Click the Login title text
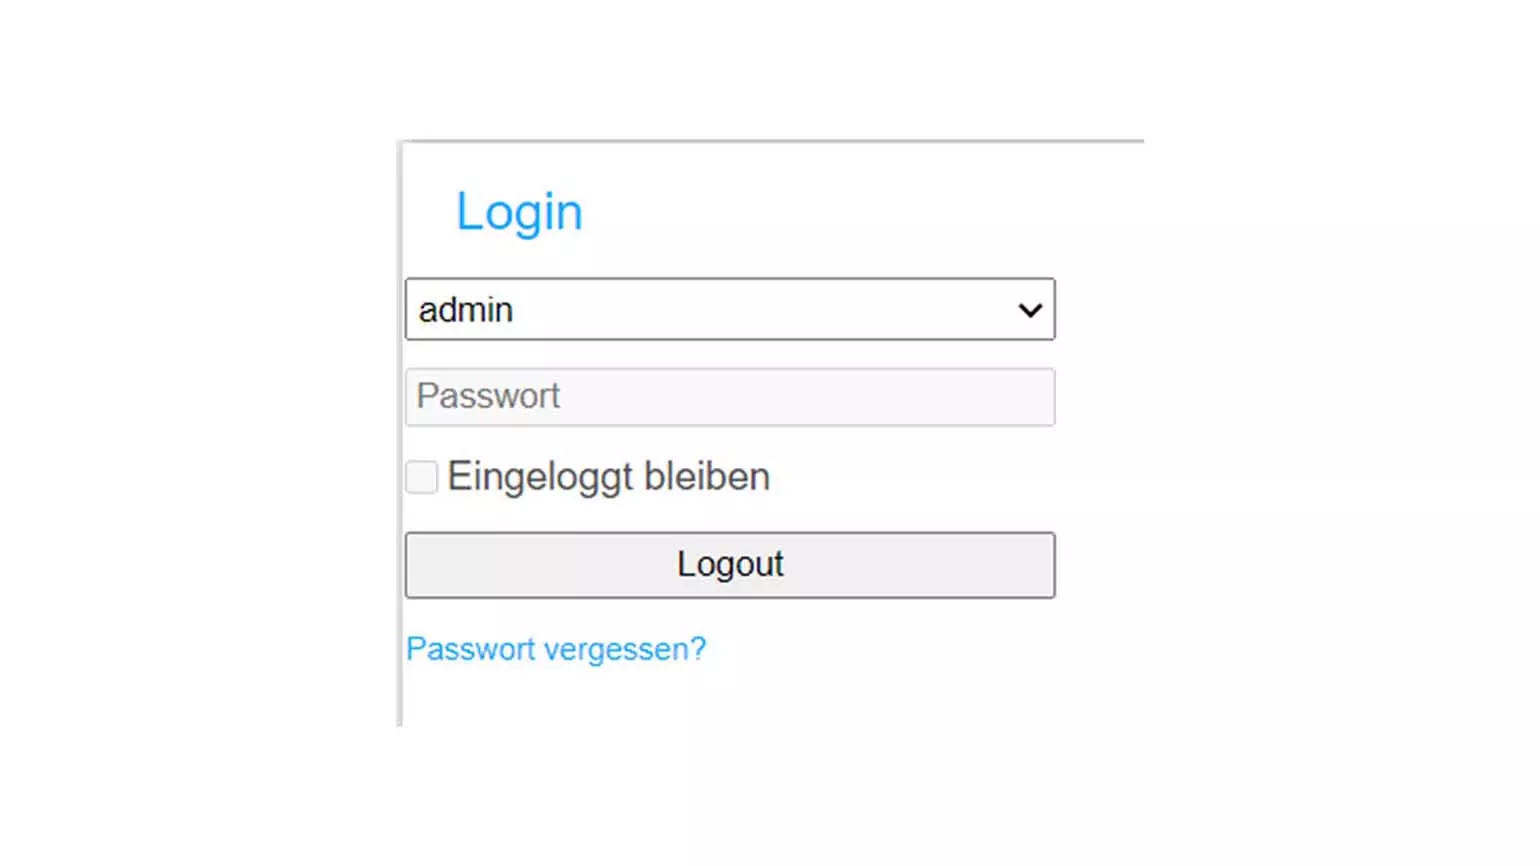The height and width of the screenshot is (866, 1540). point(519,212)
